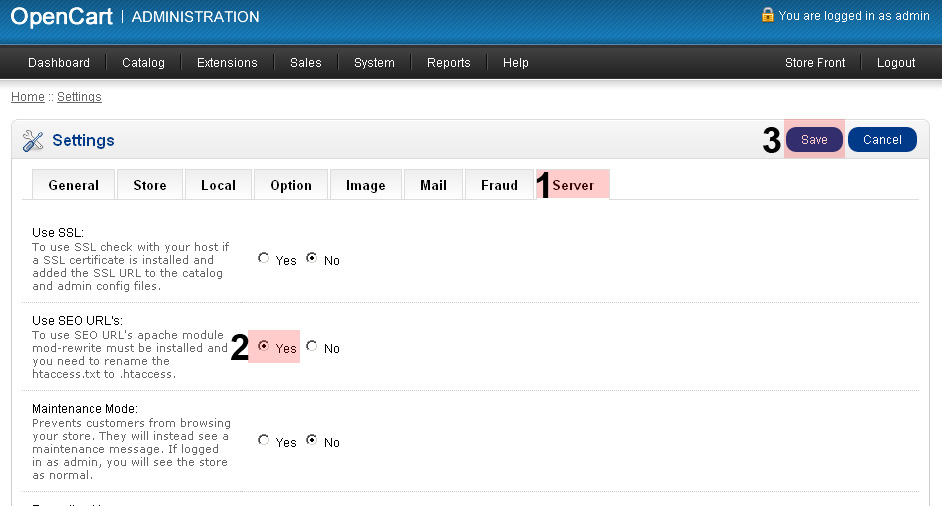
Task: Expand the Reports menu
Action: [x=448, y=63]
